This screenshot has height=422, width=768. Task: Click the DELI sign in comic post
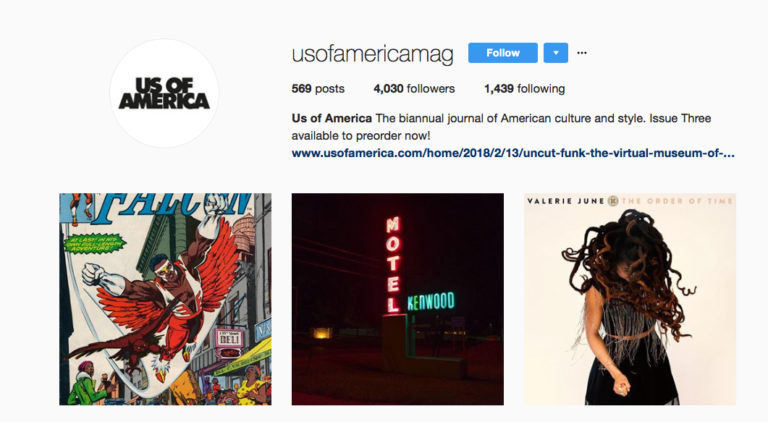pyautogui.click(x=229, y=338)
